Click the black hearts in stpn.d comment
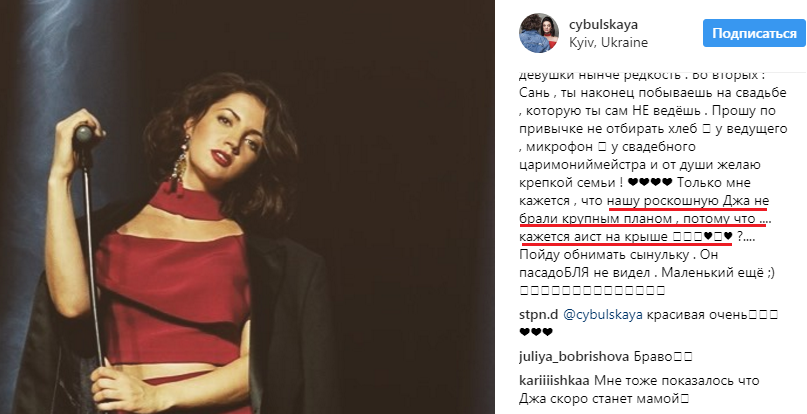Screen dimensions: 807x414 pos(536,333)
